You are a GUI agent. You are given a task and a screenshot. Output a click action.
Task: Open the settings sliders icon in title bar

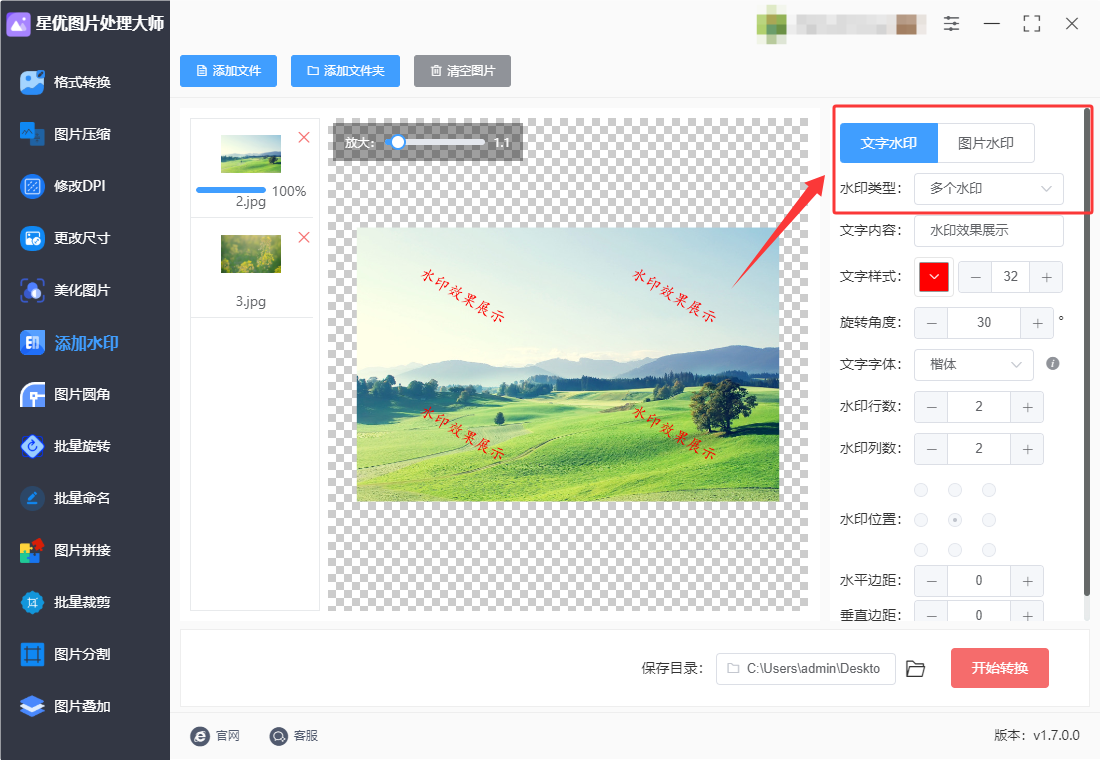951,24
